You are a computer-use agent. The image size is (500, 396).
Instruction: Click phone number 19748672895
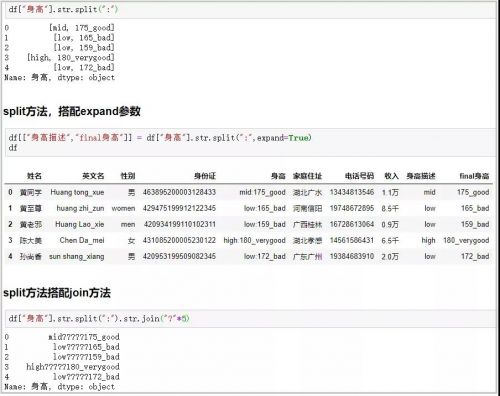pos(352,208)
